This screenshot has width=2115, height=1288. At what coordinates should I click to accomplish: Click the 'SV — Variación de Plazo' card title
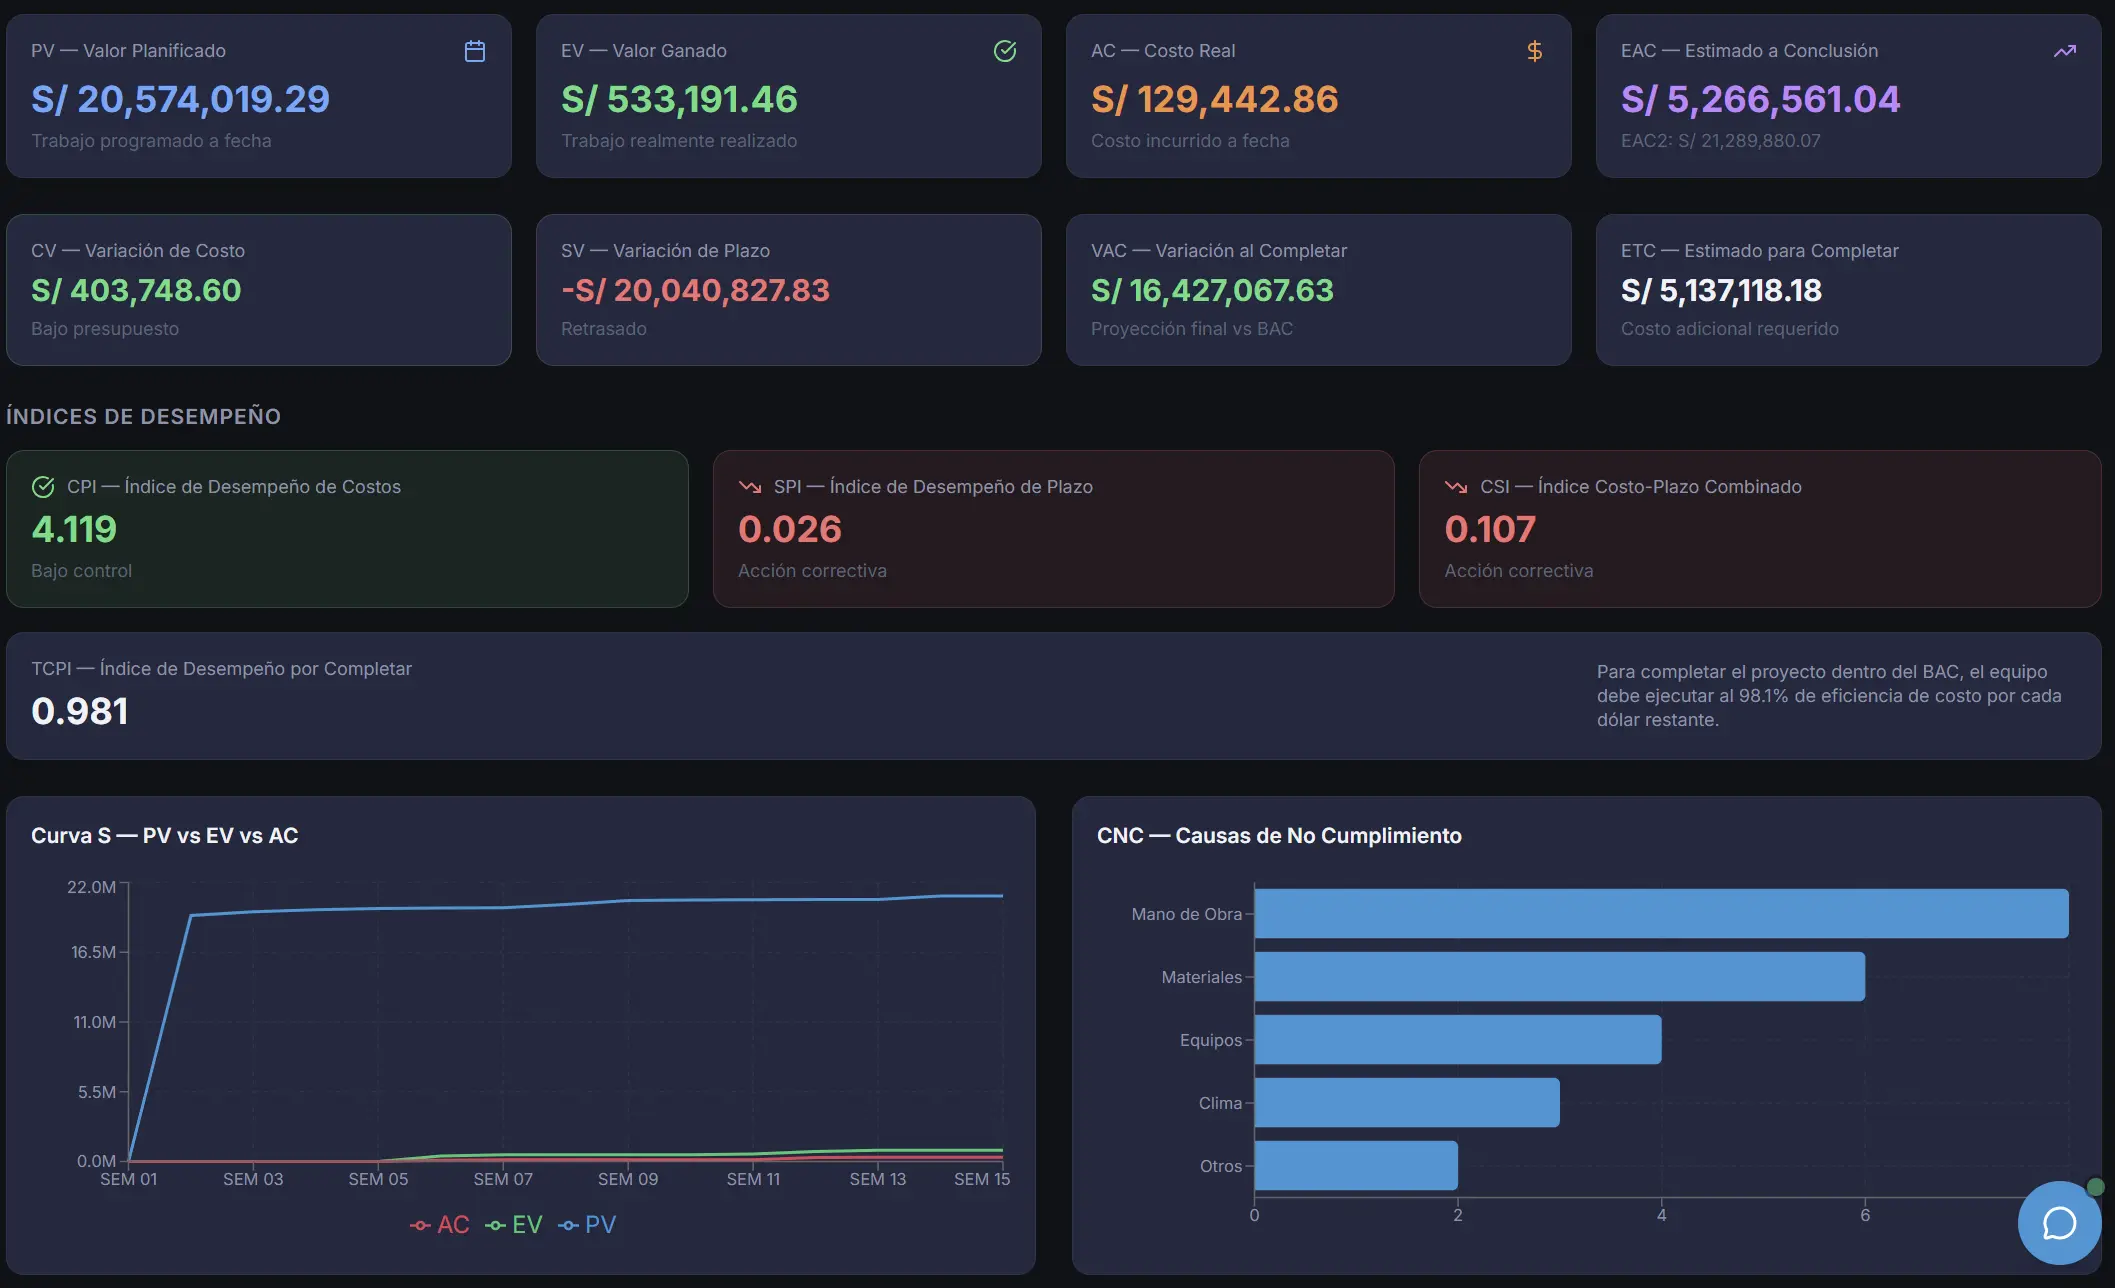click(x=665, y=251)
